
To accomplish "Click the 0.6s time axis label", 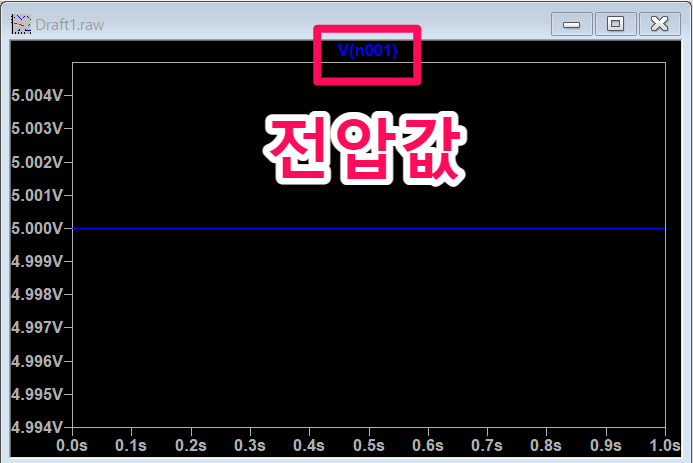I will (428, 445).
